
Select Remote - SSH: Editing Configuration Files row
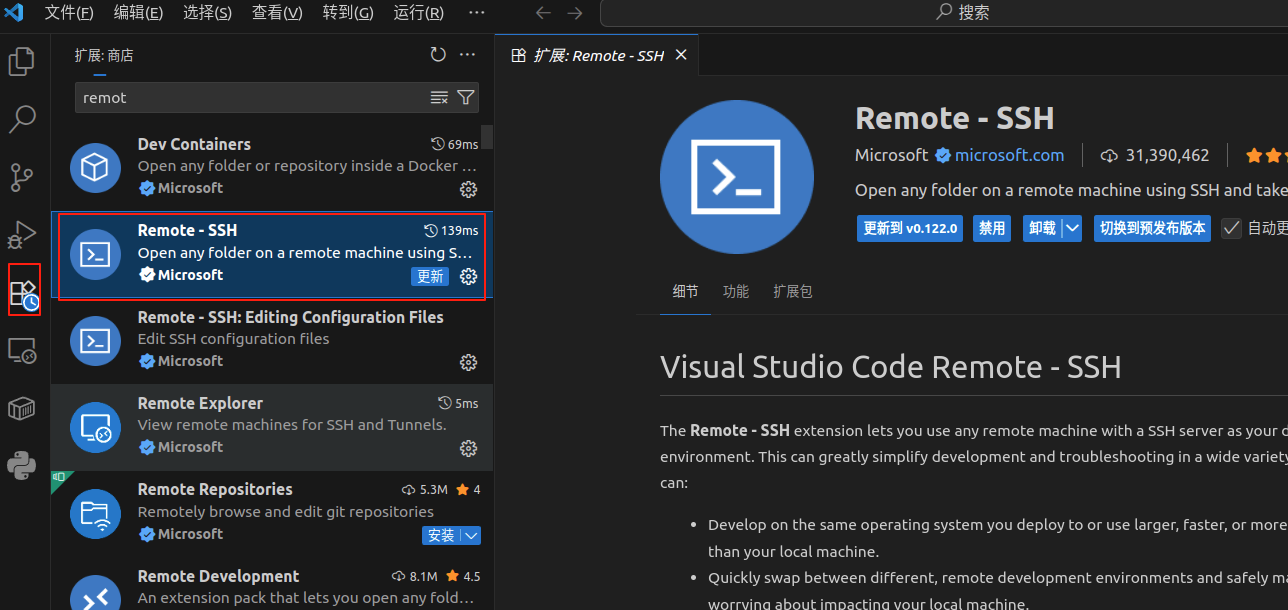(x=271, y=341)
